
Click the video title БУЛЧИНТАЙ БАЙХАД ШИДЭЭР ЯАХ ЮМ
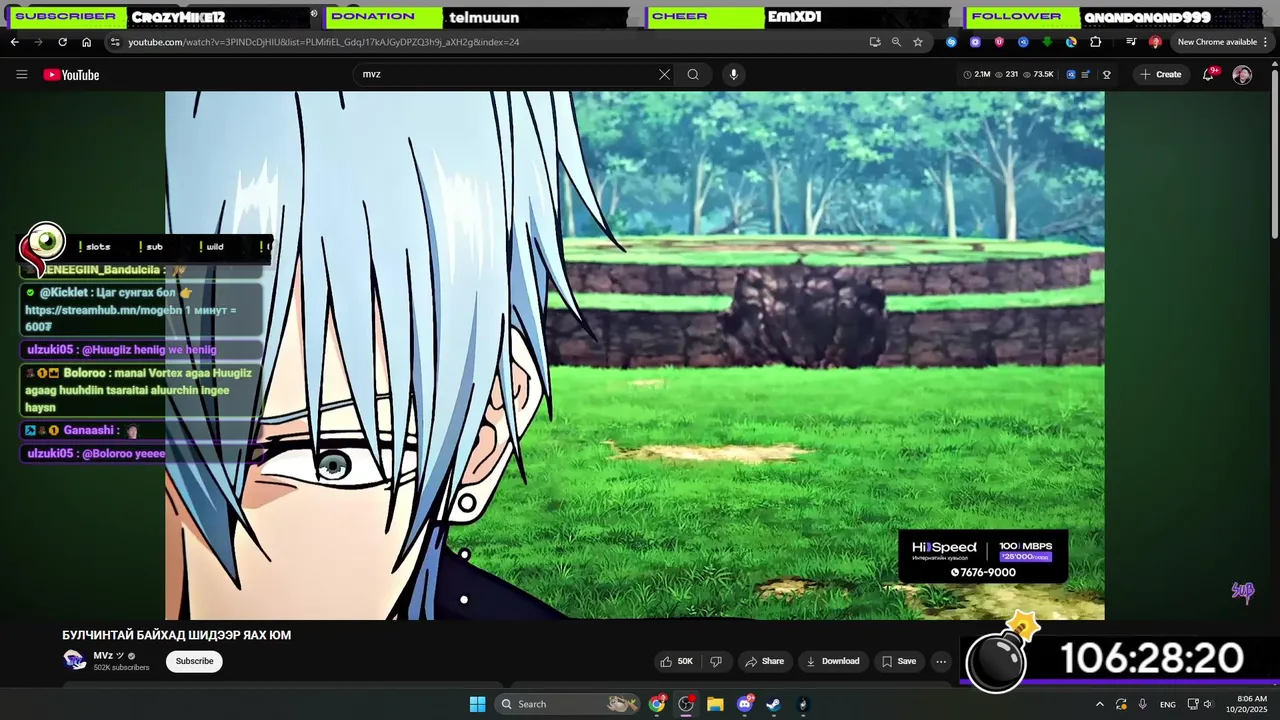pyautogui.click(x=177, y=635)
